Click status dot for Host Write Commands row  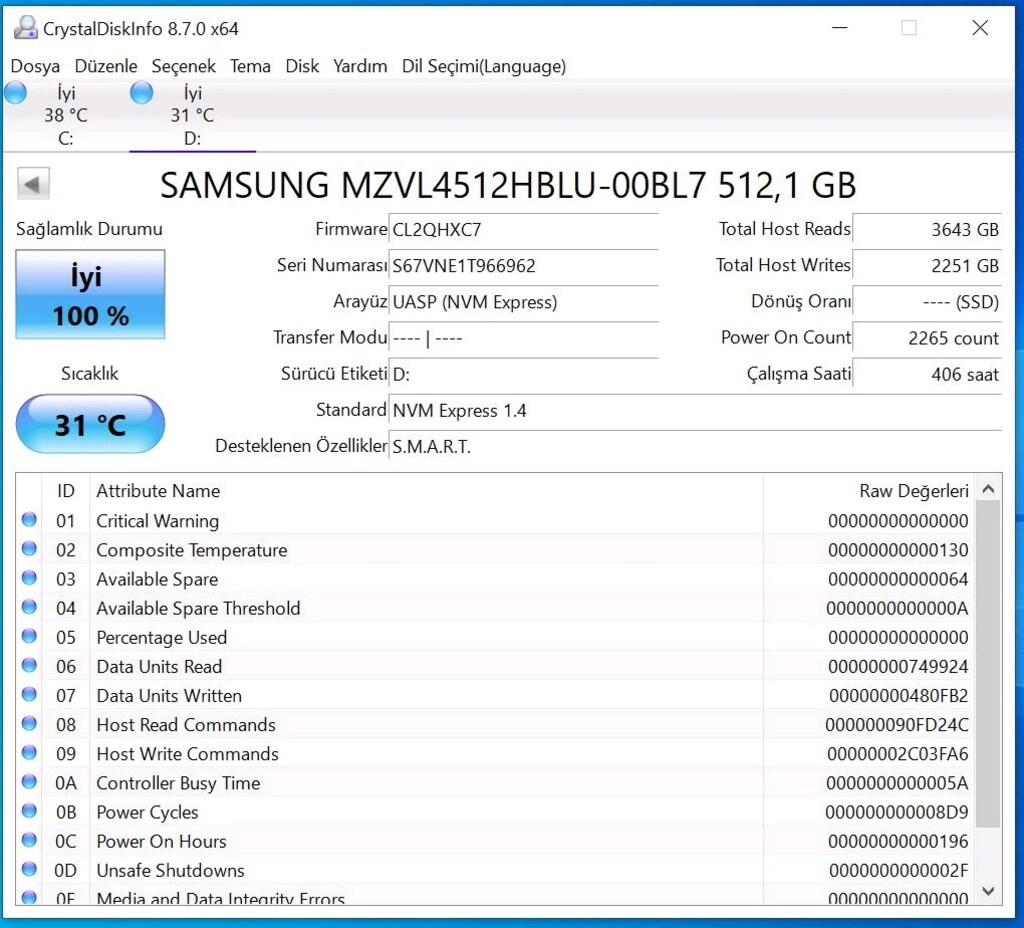point(29,752)
